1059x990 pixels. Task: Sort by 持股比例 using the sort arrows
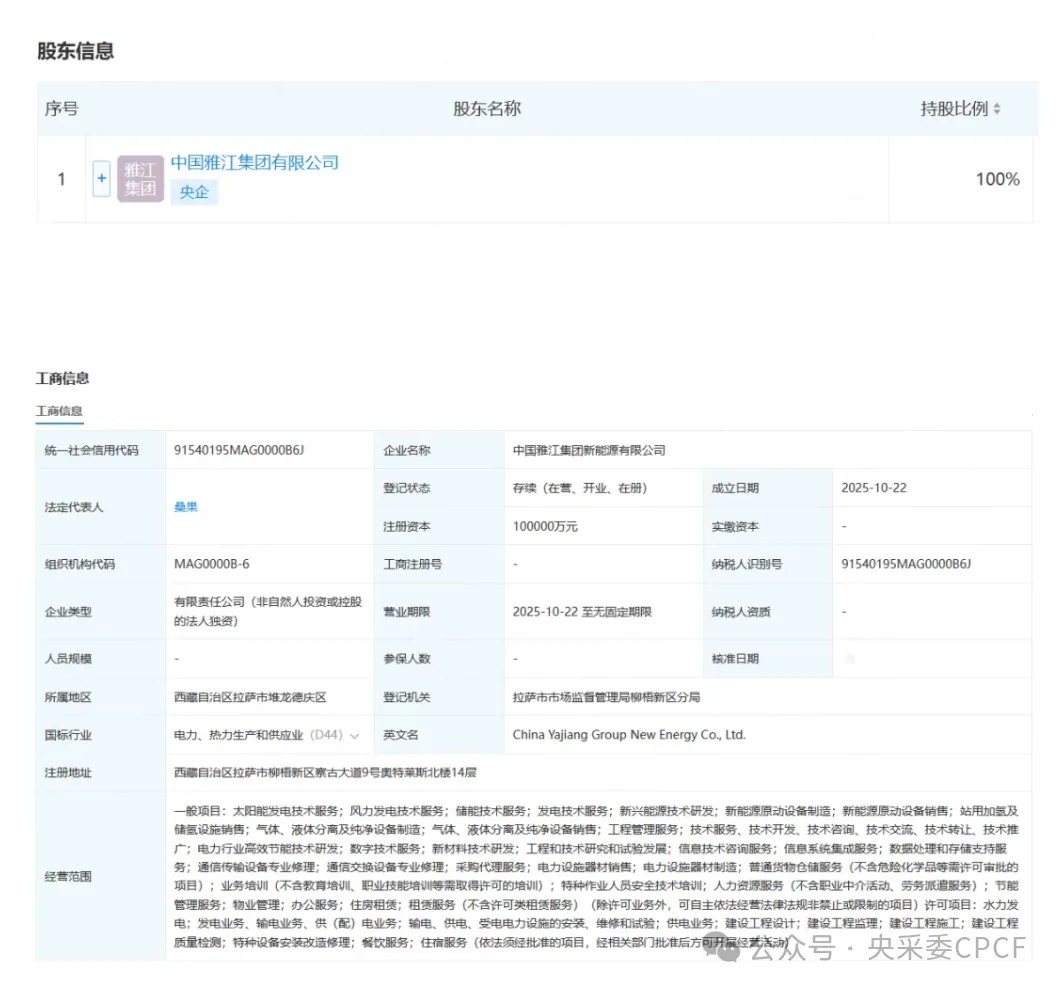pyautogui.click(x=997, y=109)
